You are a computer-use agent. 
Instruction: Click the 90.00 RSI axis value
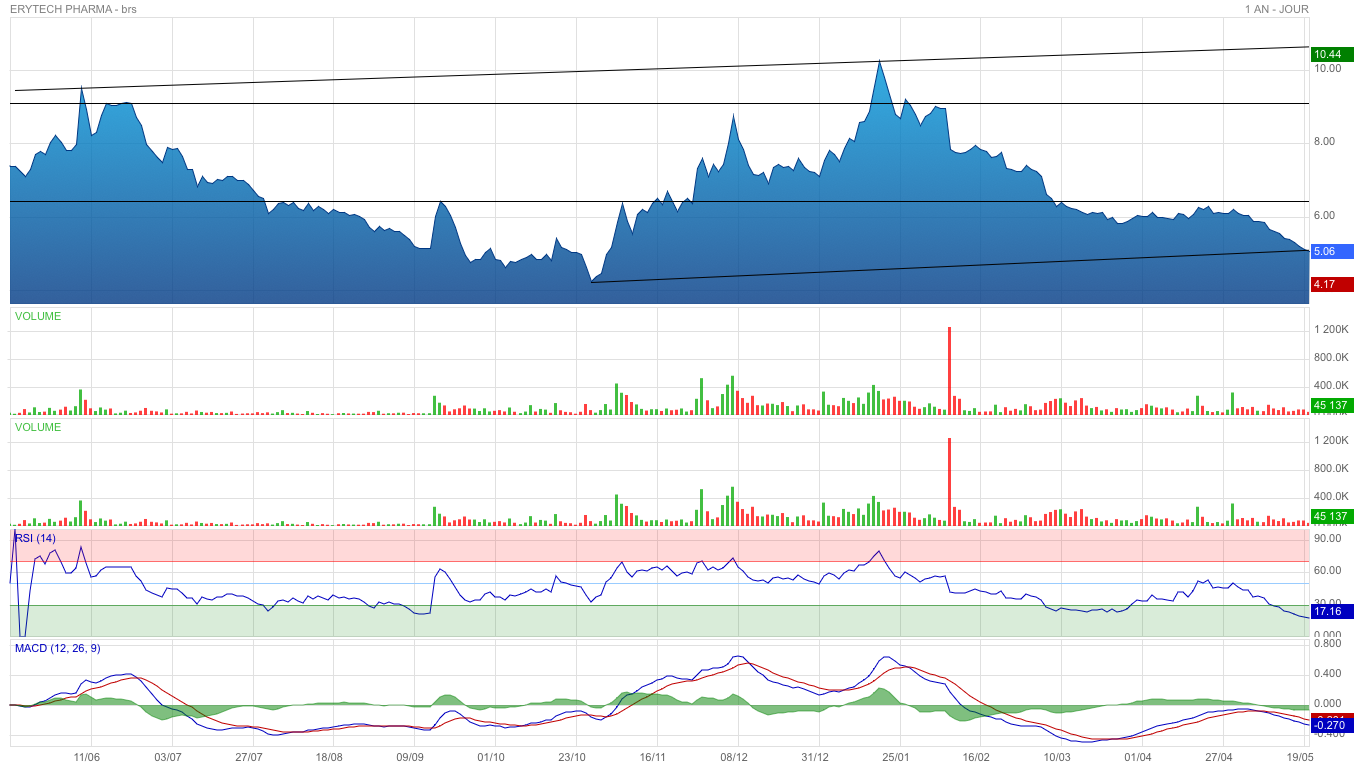click(1327, 536)
